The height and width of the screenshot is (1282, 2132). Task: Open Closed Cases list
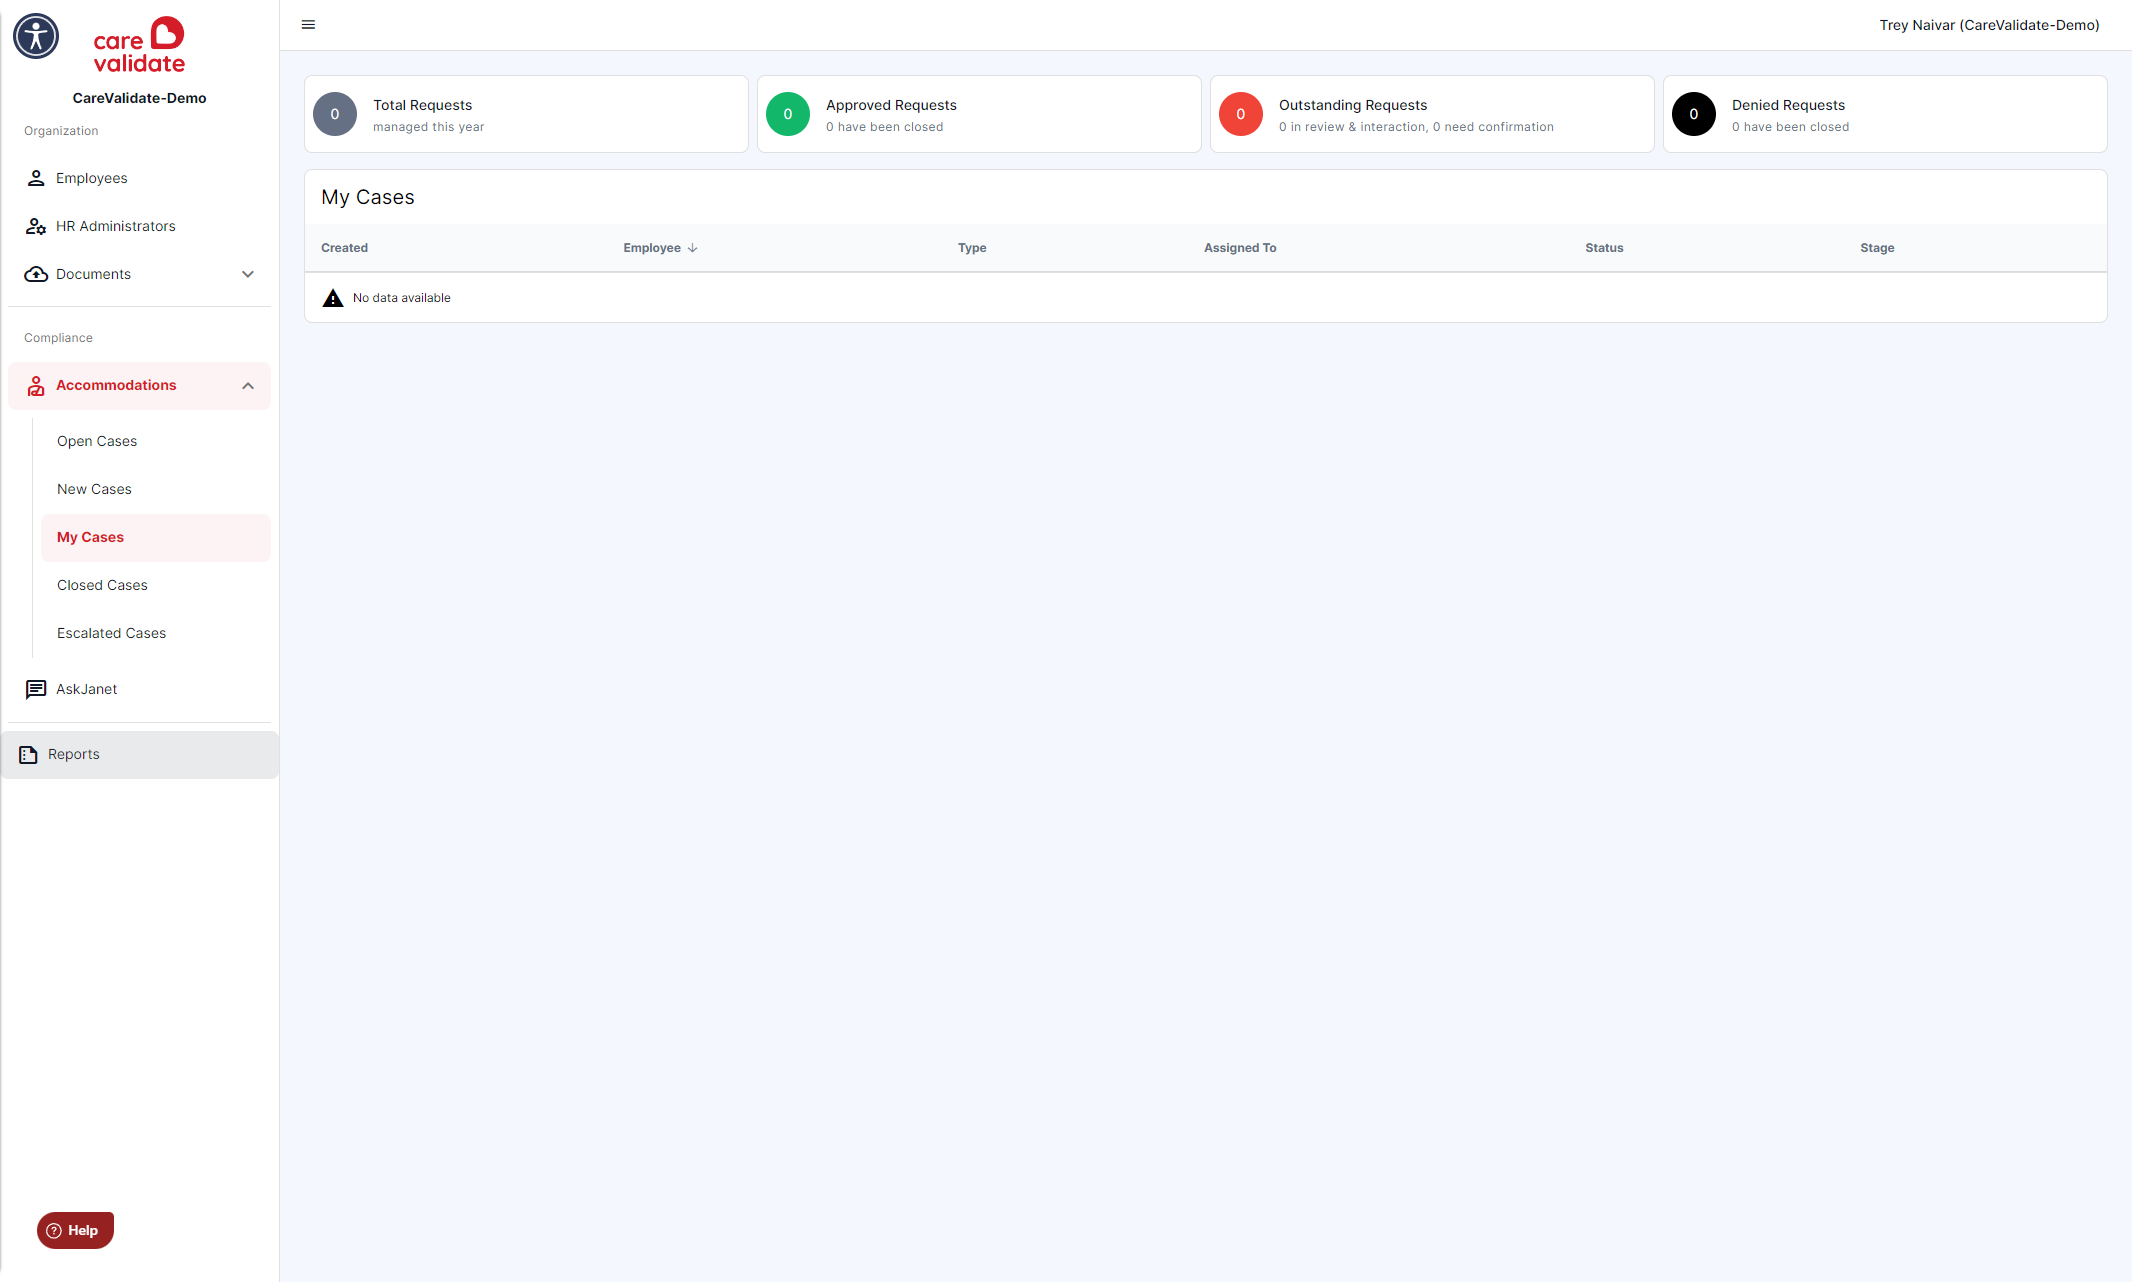[x=156, y=585]
